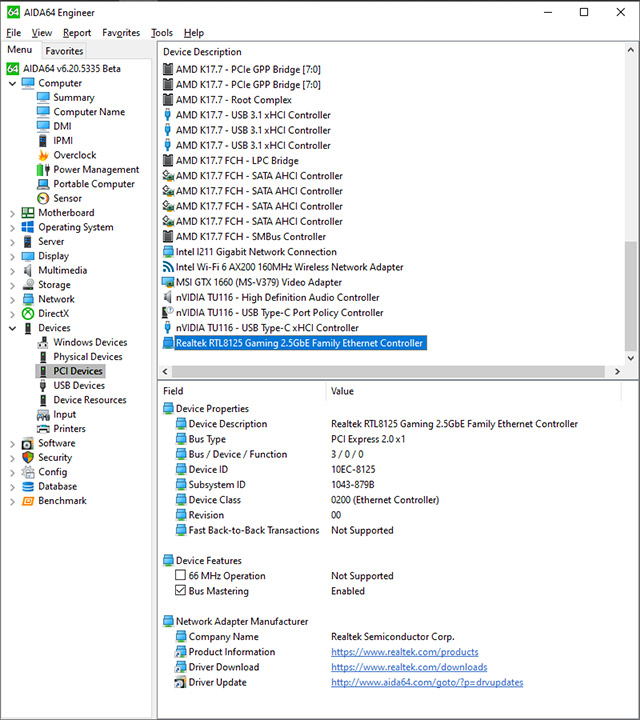
Task: Click the Power Management battery icon
Action: click(43, 169)
